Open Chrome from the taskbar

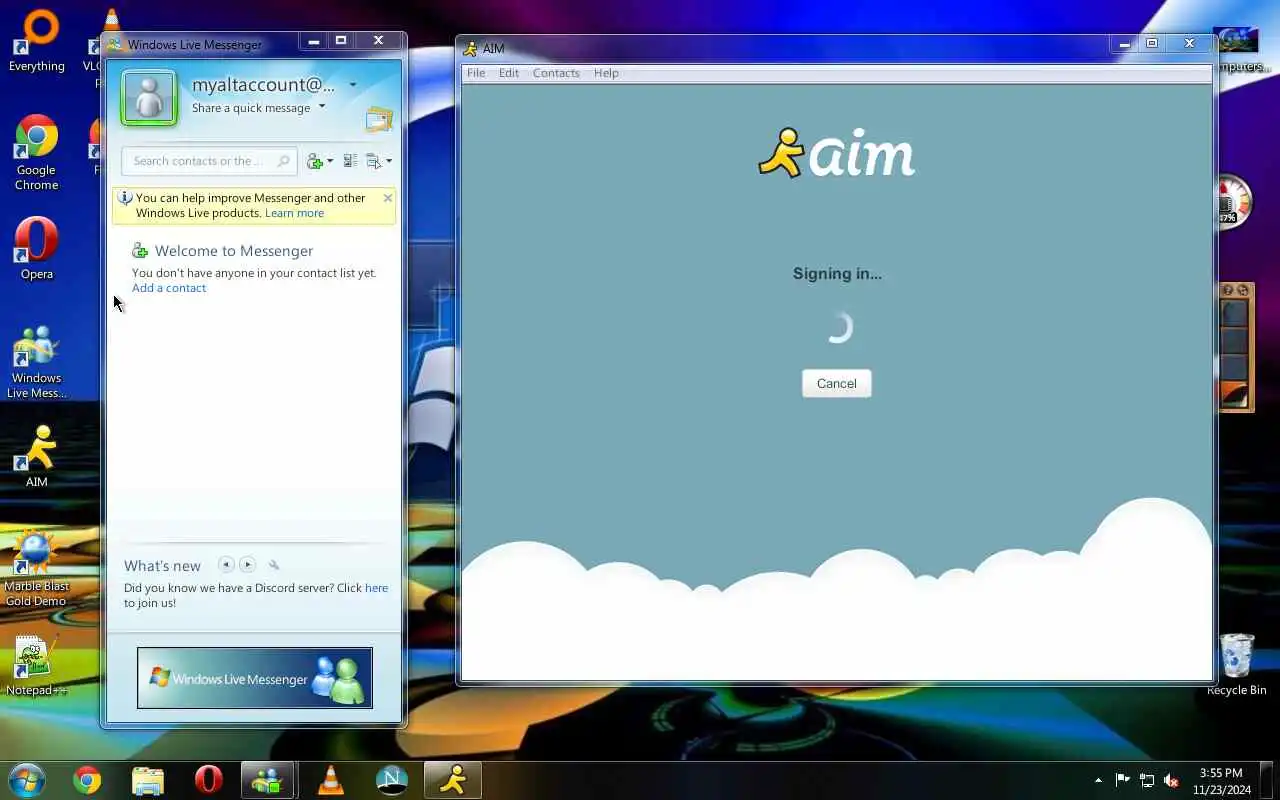[x=87, y=780]
